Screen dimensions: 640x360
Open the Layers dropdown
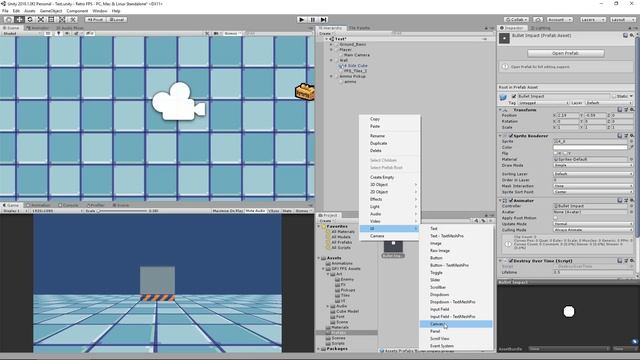[592, 20]
